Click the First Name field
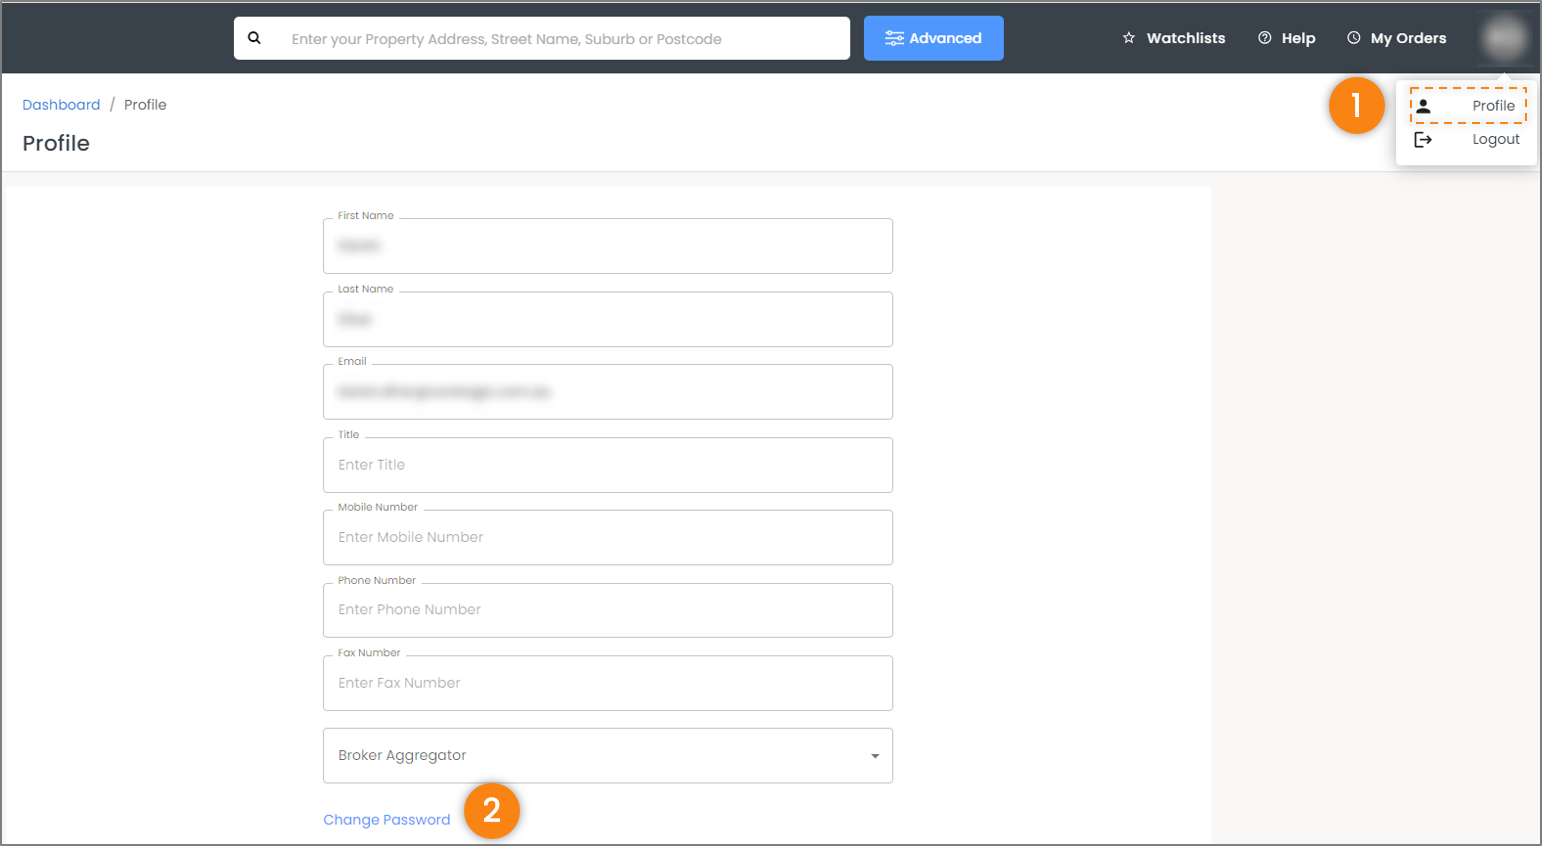The width and height of the screenshot is (1542, 852). point(608,246)
